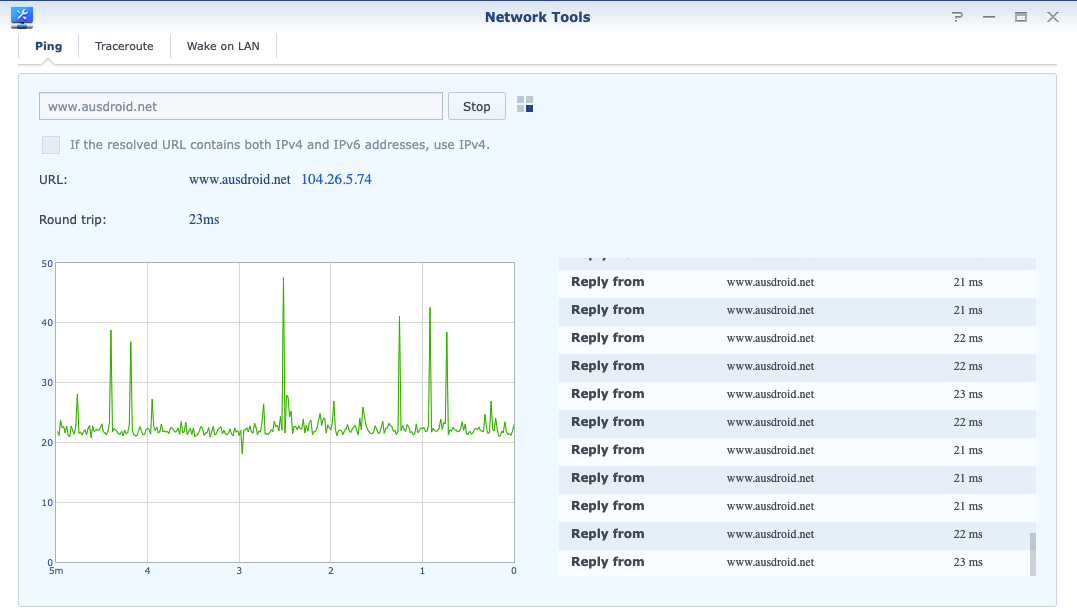Close the Network Tools window

click(1053, 17)
